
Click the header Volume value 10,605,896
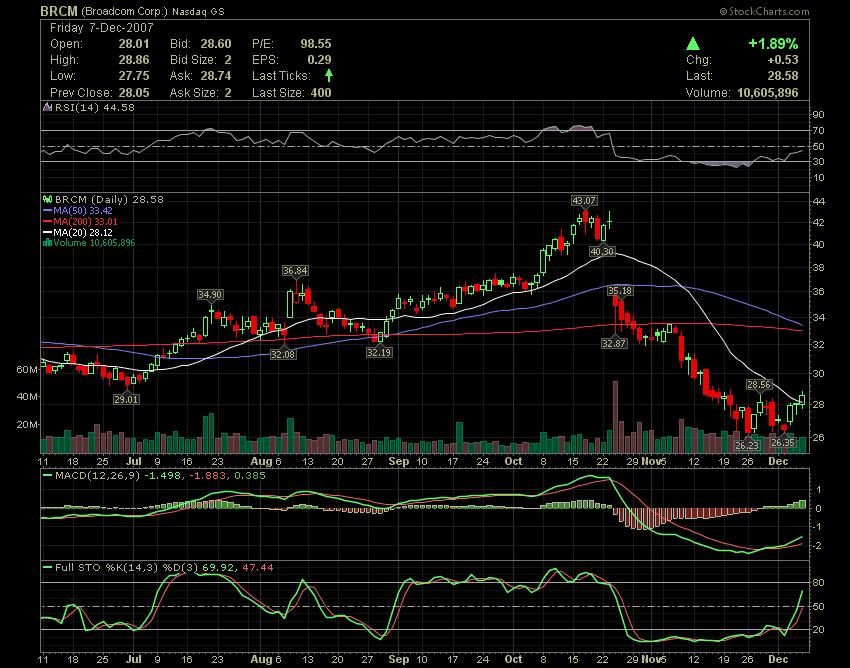coord(768,93)
